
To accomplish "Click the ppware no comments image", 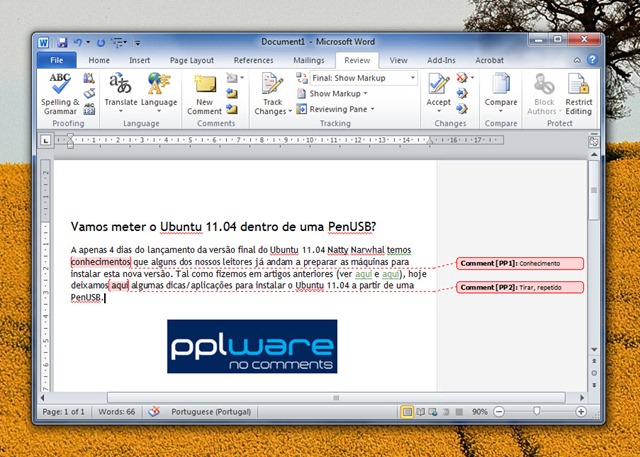I will (x=252, y=346).
